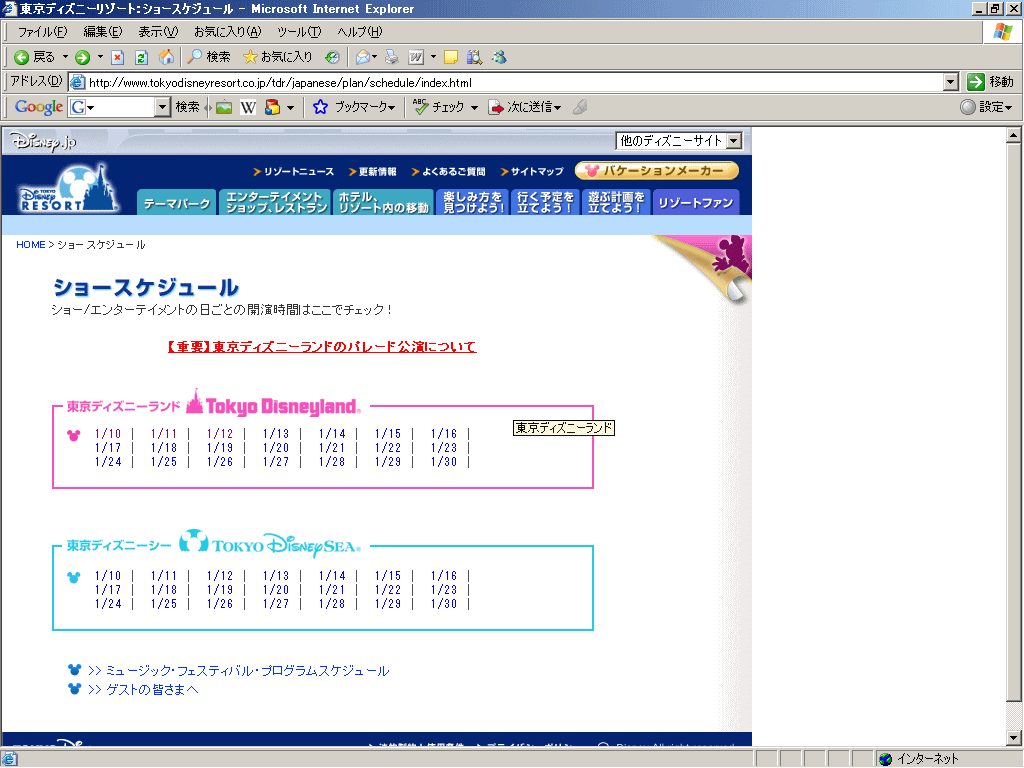Click the Mail envelope icon
This screenshot has height=768, width=1024.
(362, 57)
